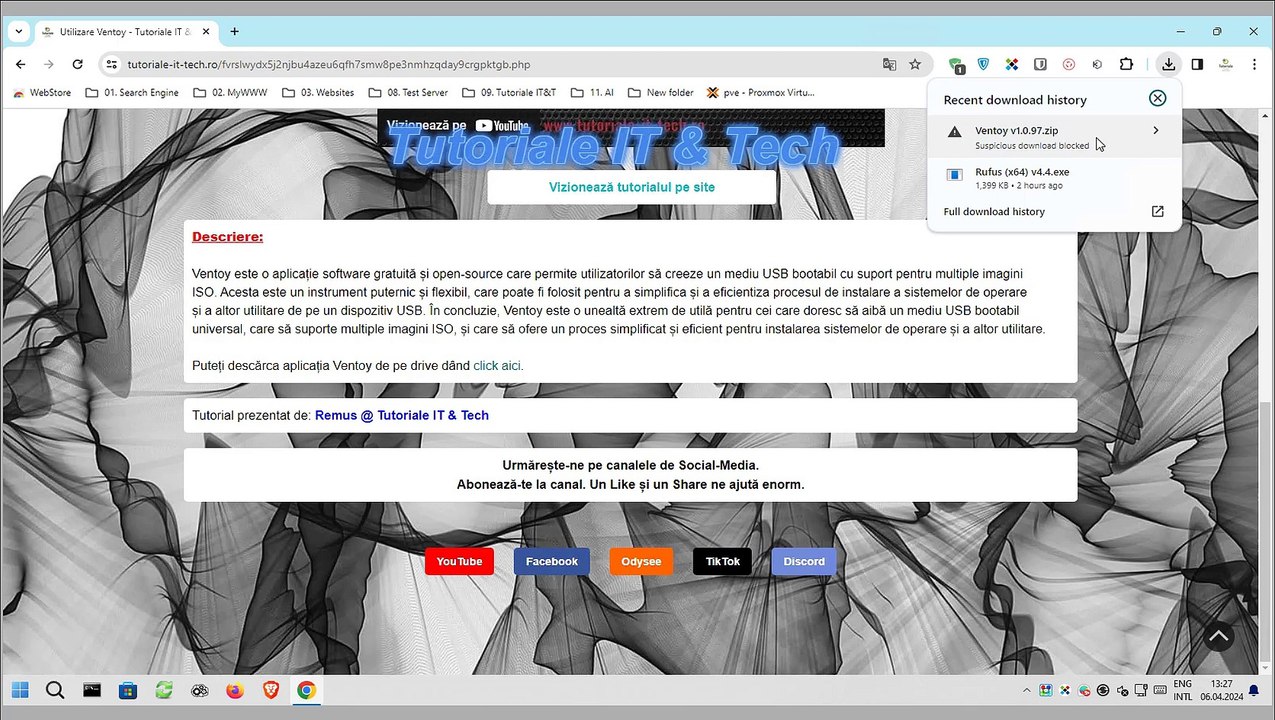This screenshot has height=720, width=1275.
Task: Open the Chrome side panel
Action: (1197, 64)
